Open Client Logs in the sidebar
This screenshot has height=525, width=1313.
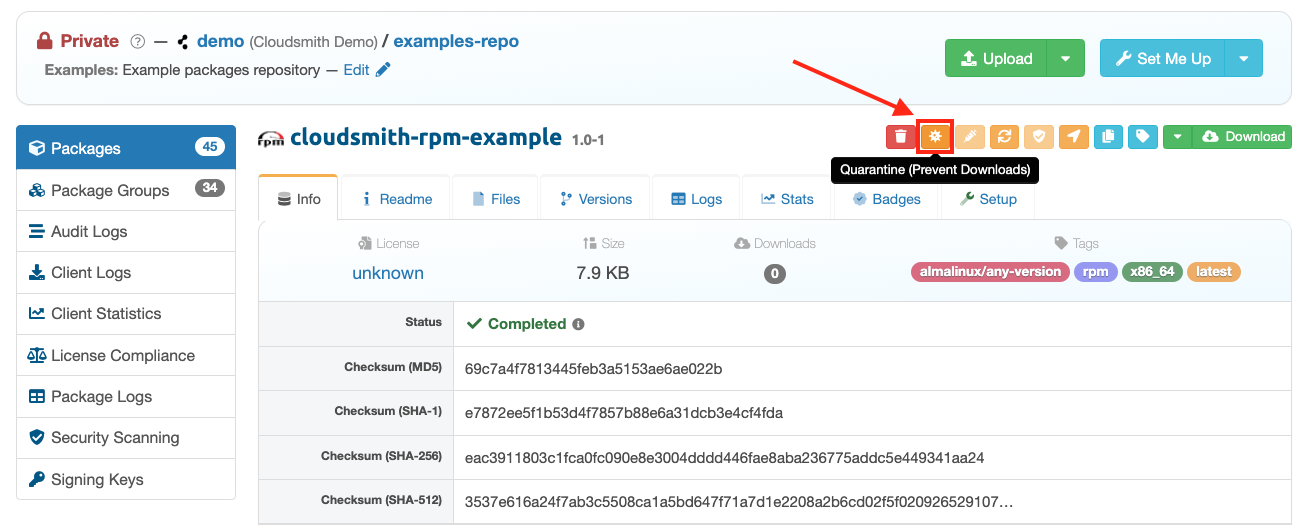pyautogui.click(x=126, y=272)
